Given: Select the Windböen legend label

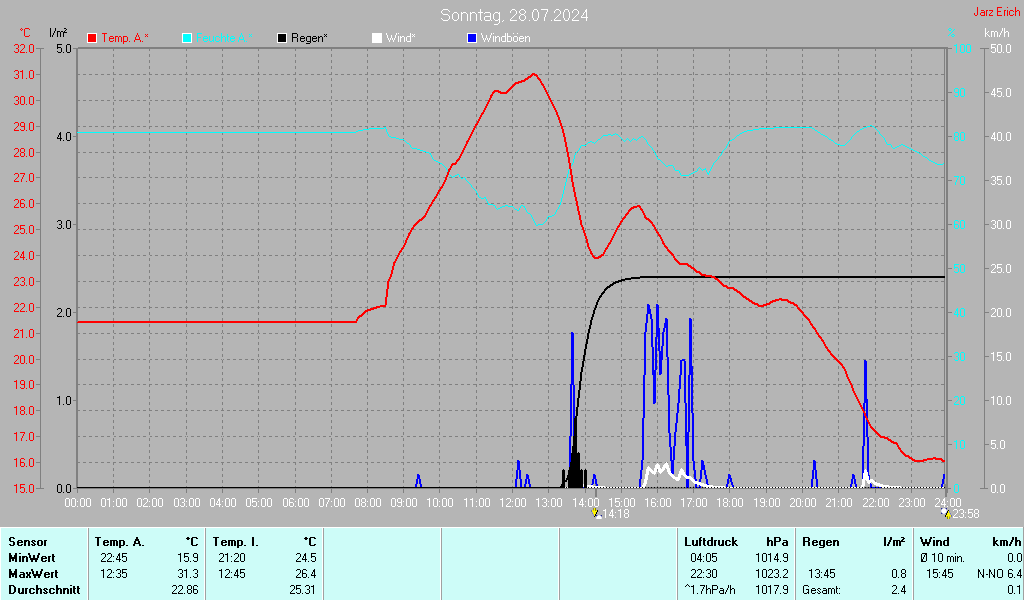Looking at the screenshot, I should click(505, 39).
